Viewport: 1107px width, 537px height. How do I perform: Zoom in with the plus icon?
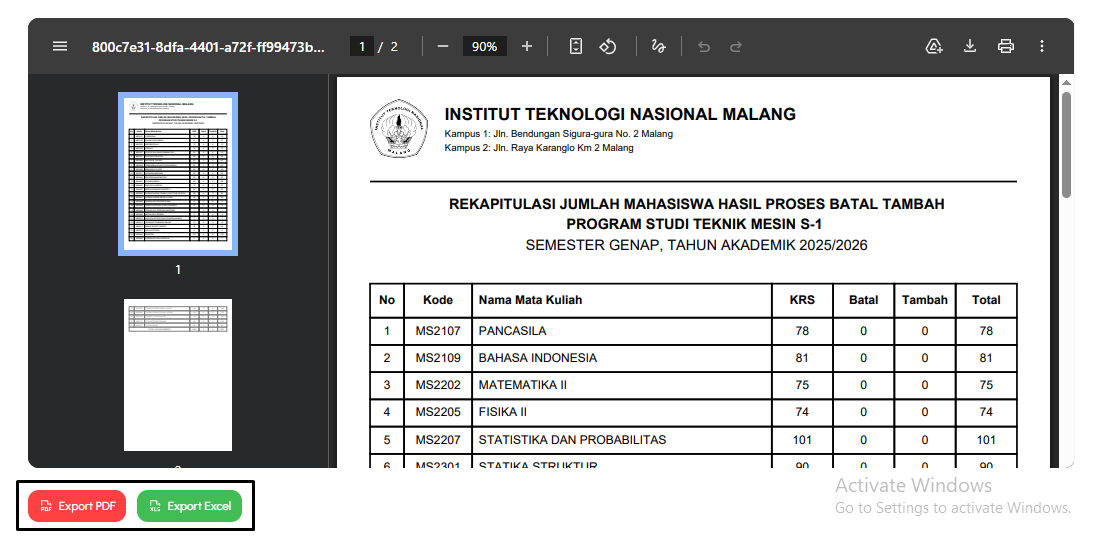click(x=527, y=47)
